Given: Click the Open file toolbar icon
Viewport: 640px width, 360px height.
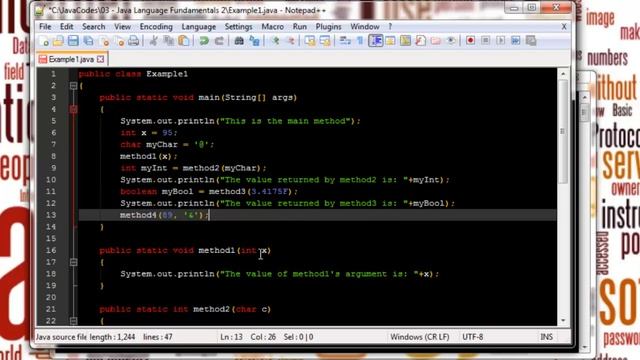Looking at the screenshot, I should tap(58, 41).
